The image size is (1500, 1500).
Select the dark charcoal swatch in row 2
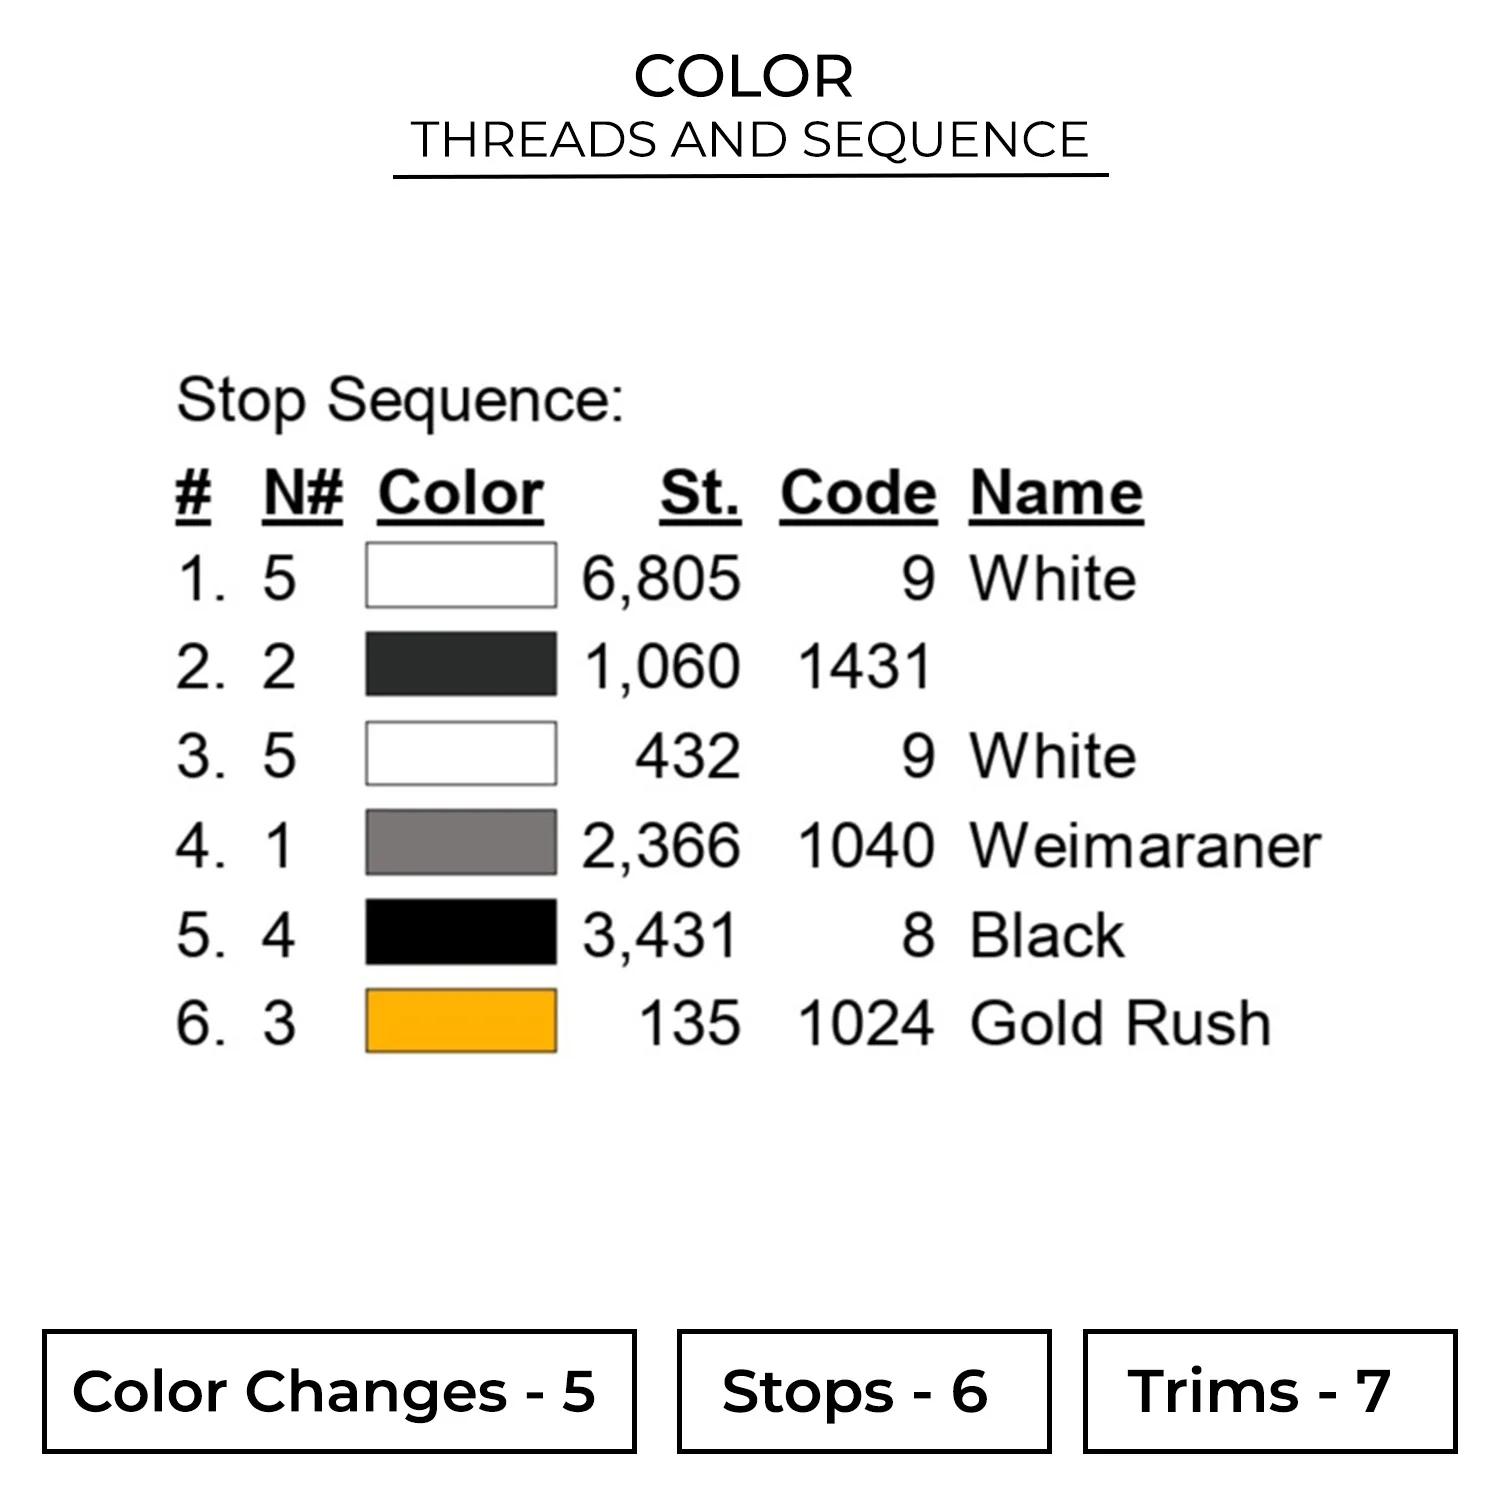(x=460, y=664)
